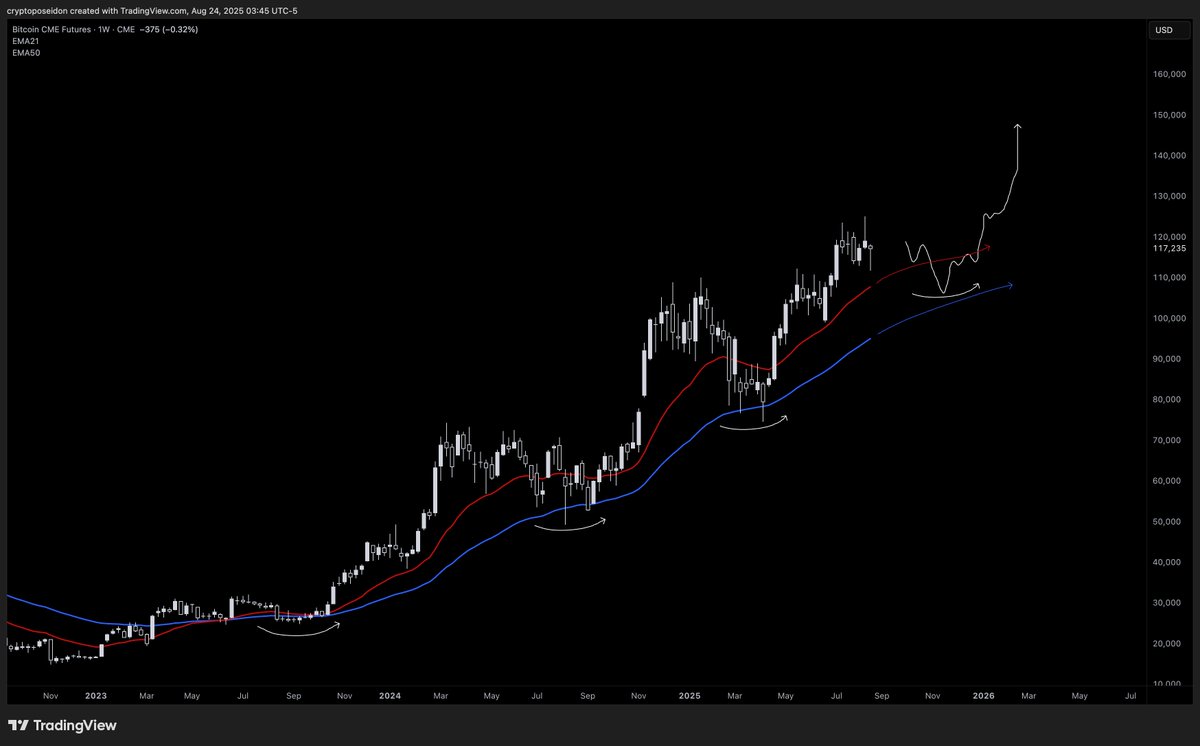
Task: Click the TradingView wordmark at bottom
Action: coord(76,725)
